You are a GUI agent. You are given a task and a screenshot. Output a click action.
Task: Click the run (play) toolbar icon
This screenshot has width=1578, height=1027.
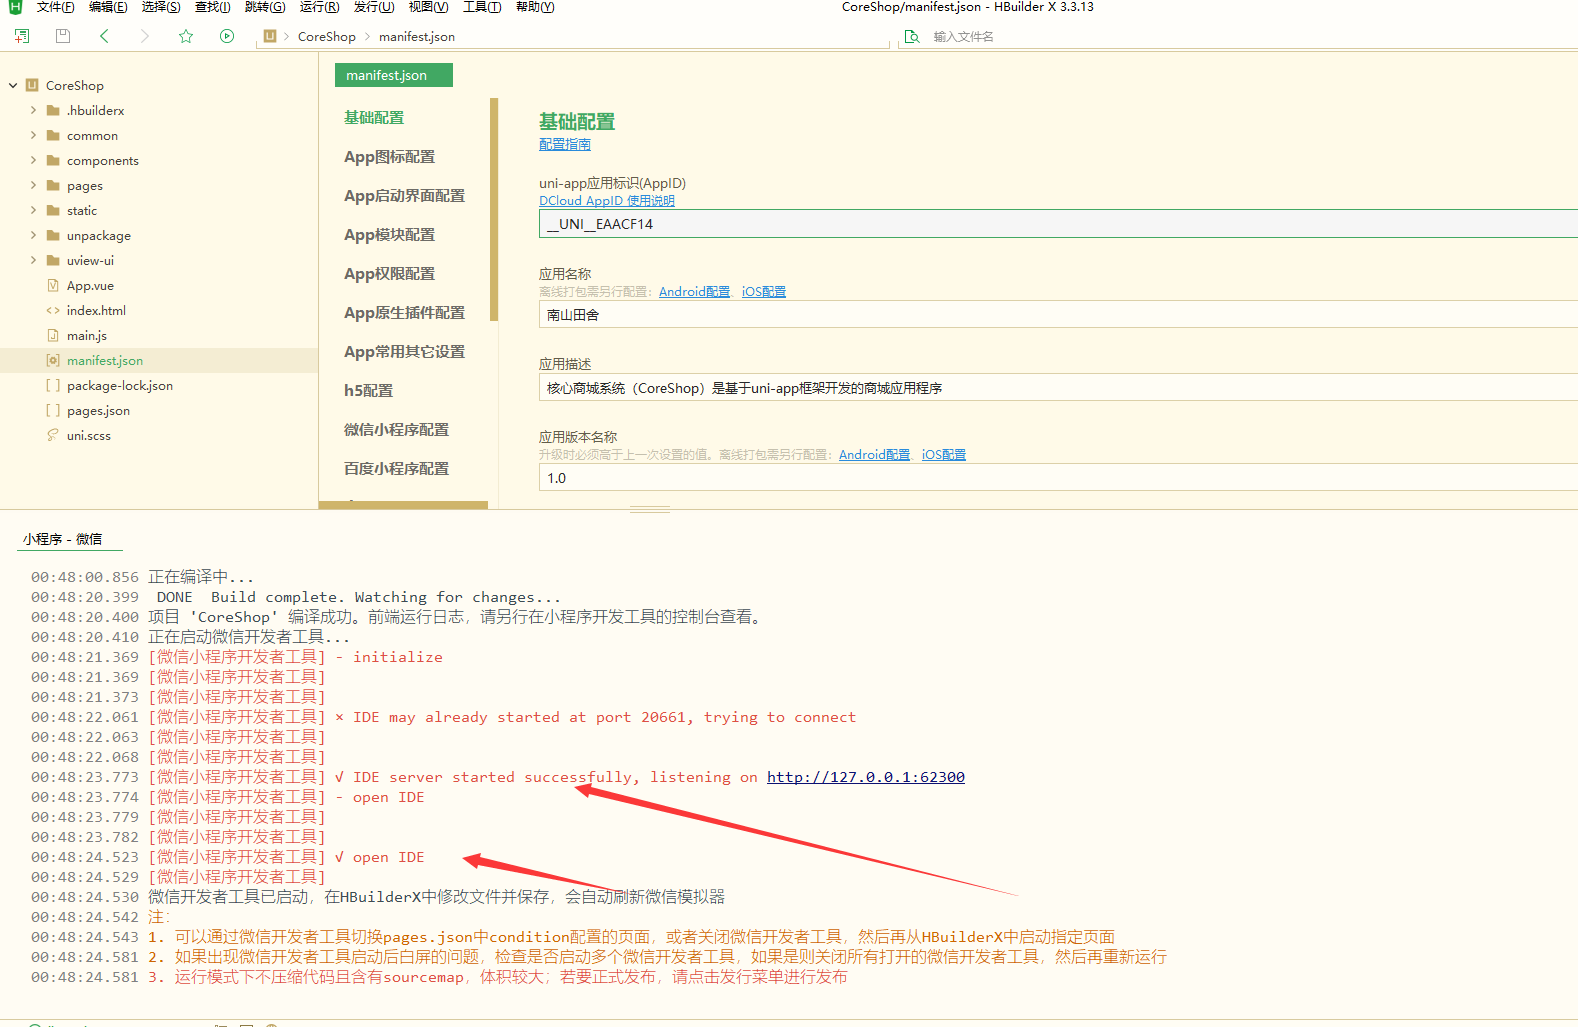[227, 36]
